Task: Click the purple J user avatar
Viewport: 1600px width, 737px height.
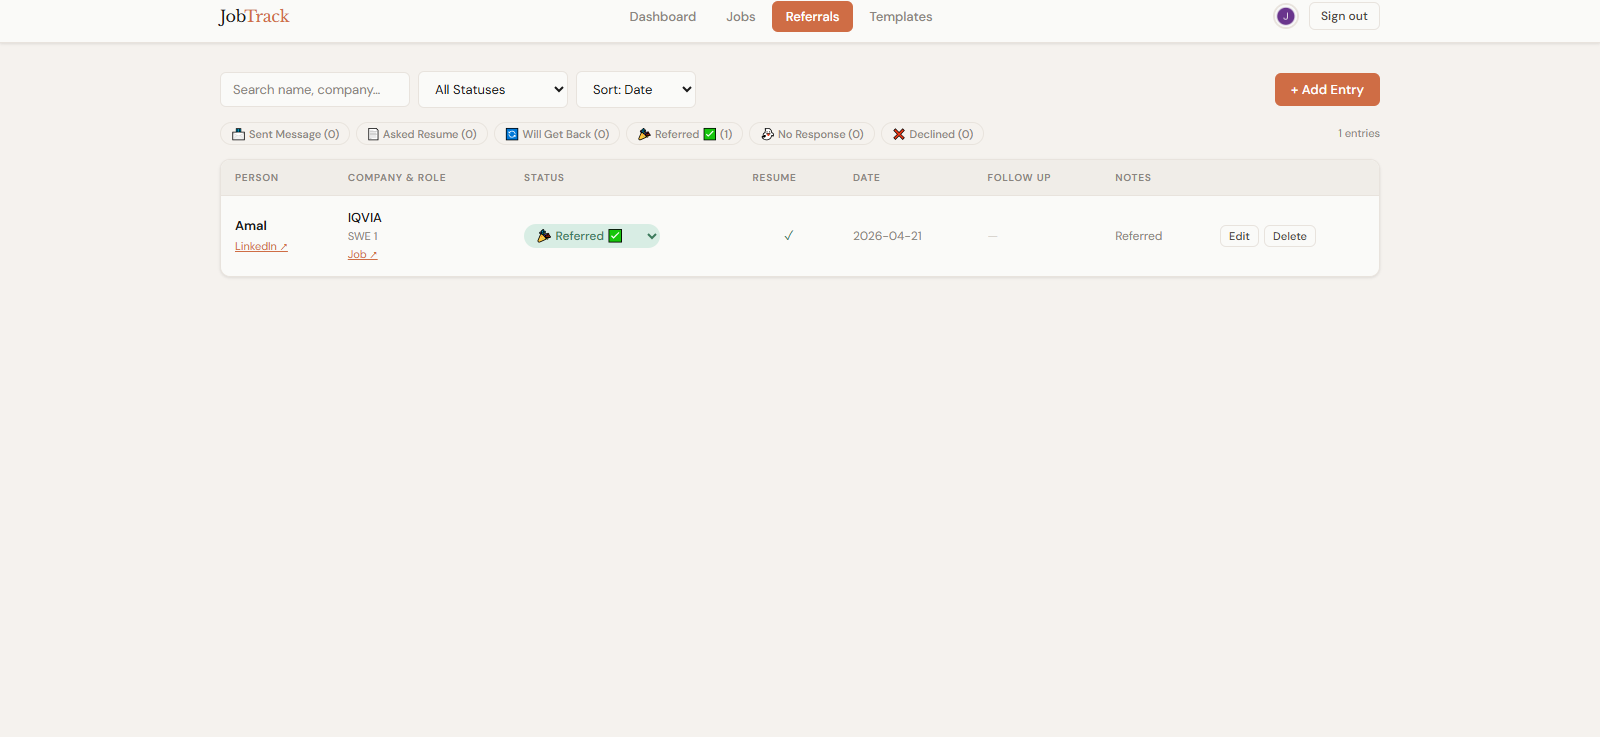Action: point(1285,16)
